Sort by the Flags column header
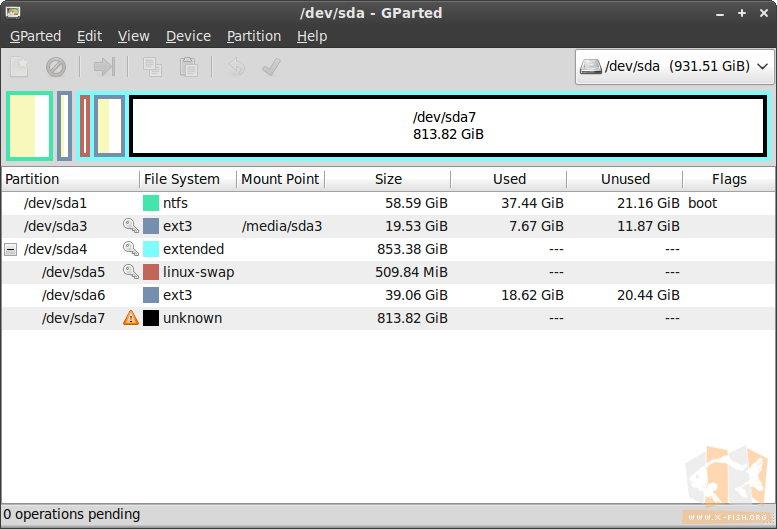This screenshot has height=529, width=777. point(729,179)
